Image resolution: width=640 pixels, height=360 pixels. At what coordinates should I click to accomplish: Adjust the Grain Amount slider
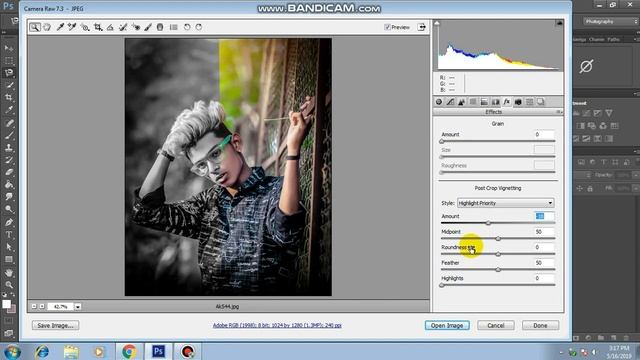pyautogui.click(x=442, y=141)
